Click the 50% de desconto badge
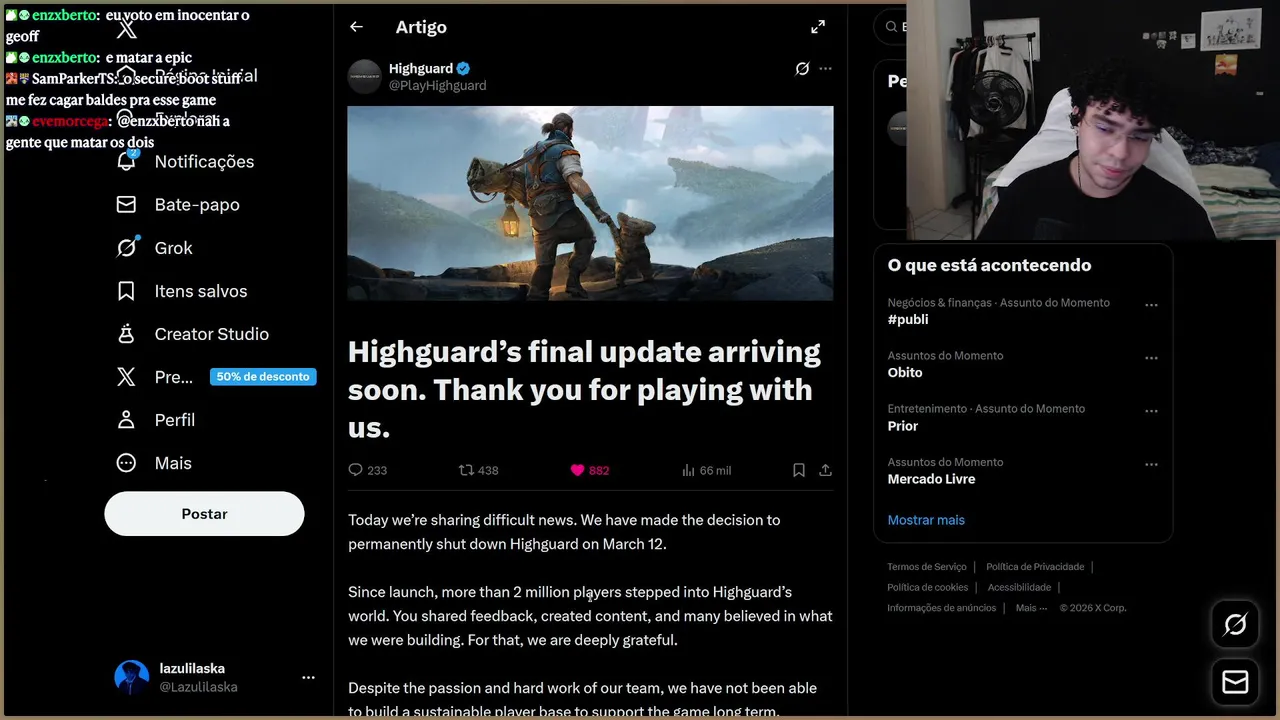This screenshot has height=720, width=1280. tap(263, 377)
